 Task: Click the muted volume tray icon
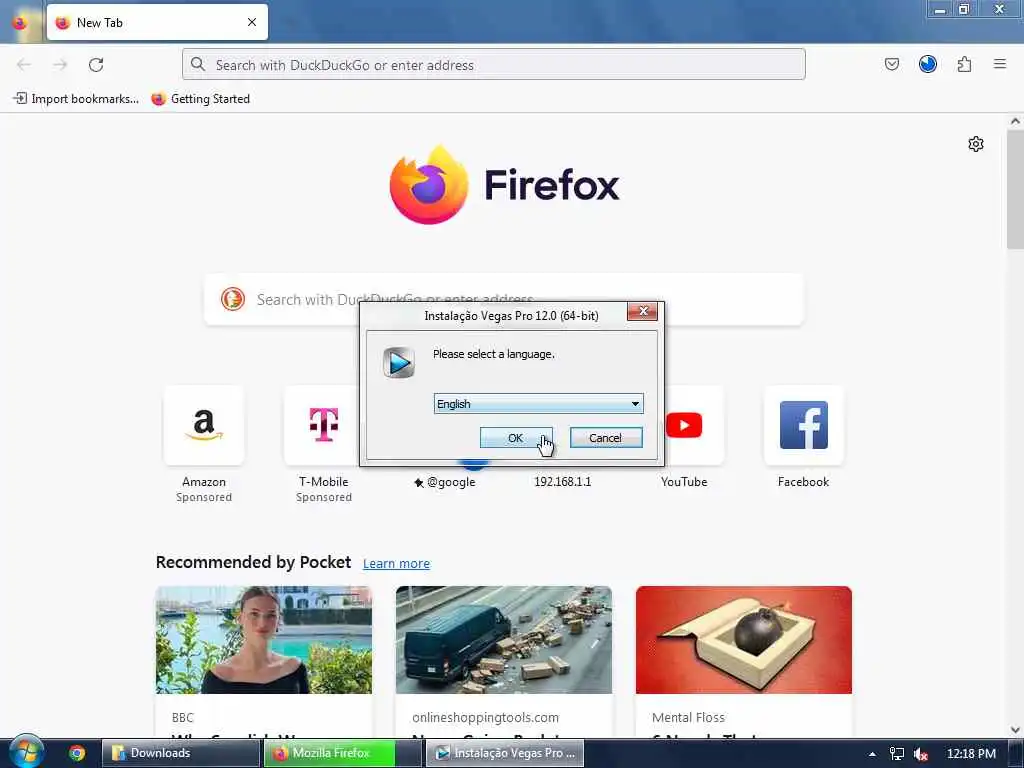[x=921, y=754]
